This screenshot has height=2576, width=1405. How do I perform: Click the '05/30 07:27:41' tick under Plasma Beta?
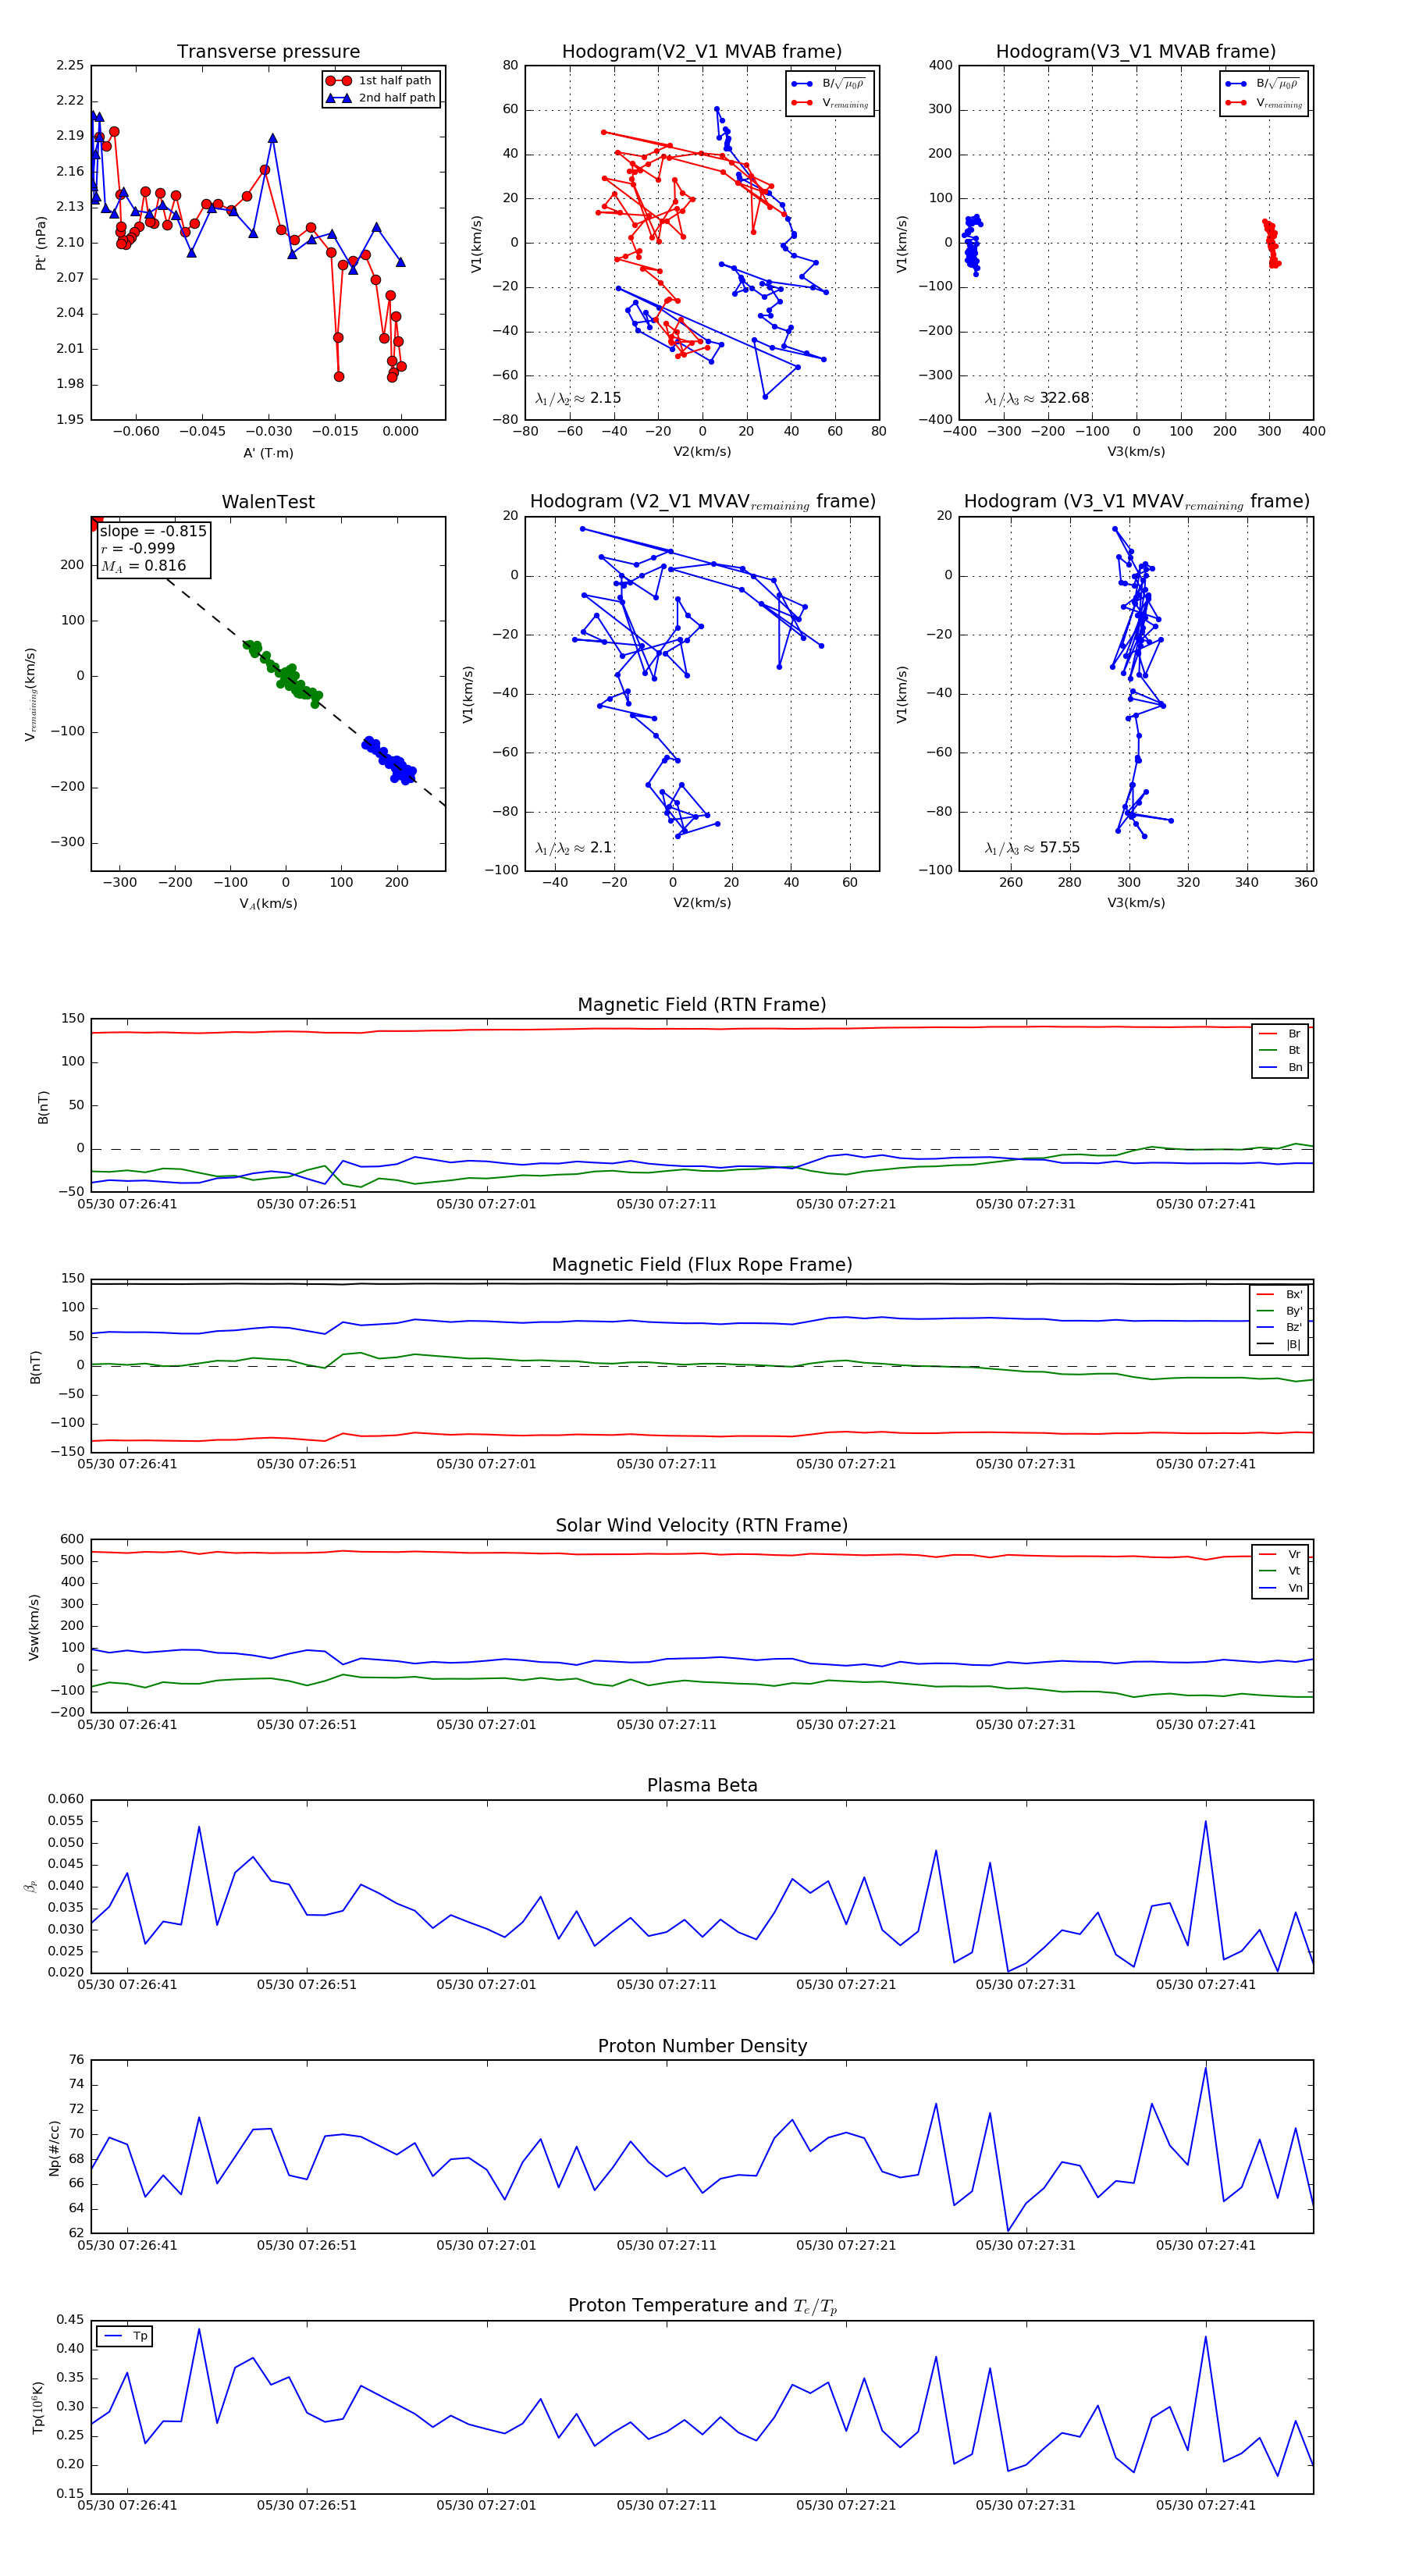[x=1205, y=1985]
